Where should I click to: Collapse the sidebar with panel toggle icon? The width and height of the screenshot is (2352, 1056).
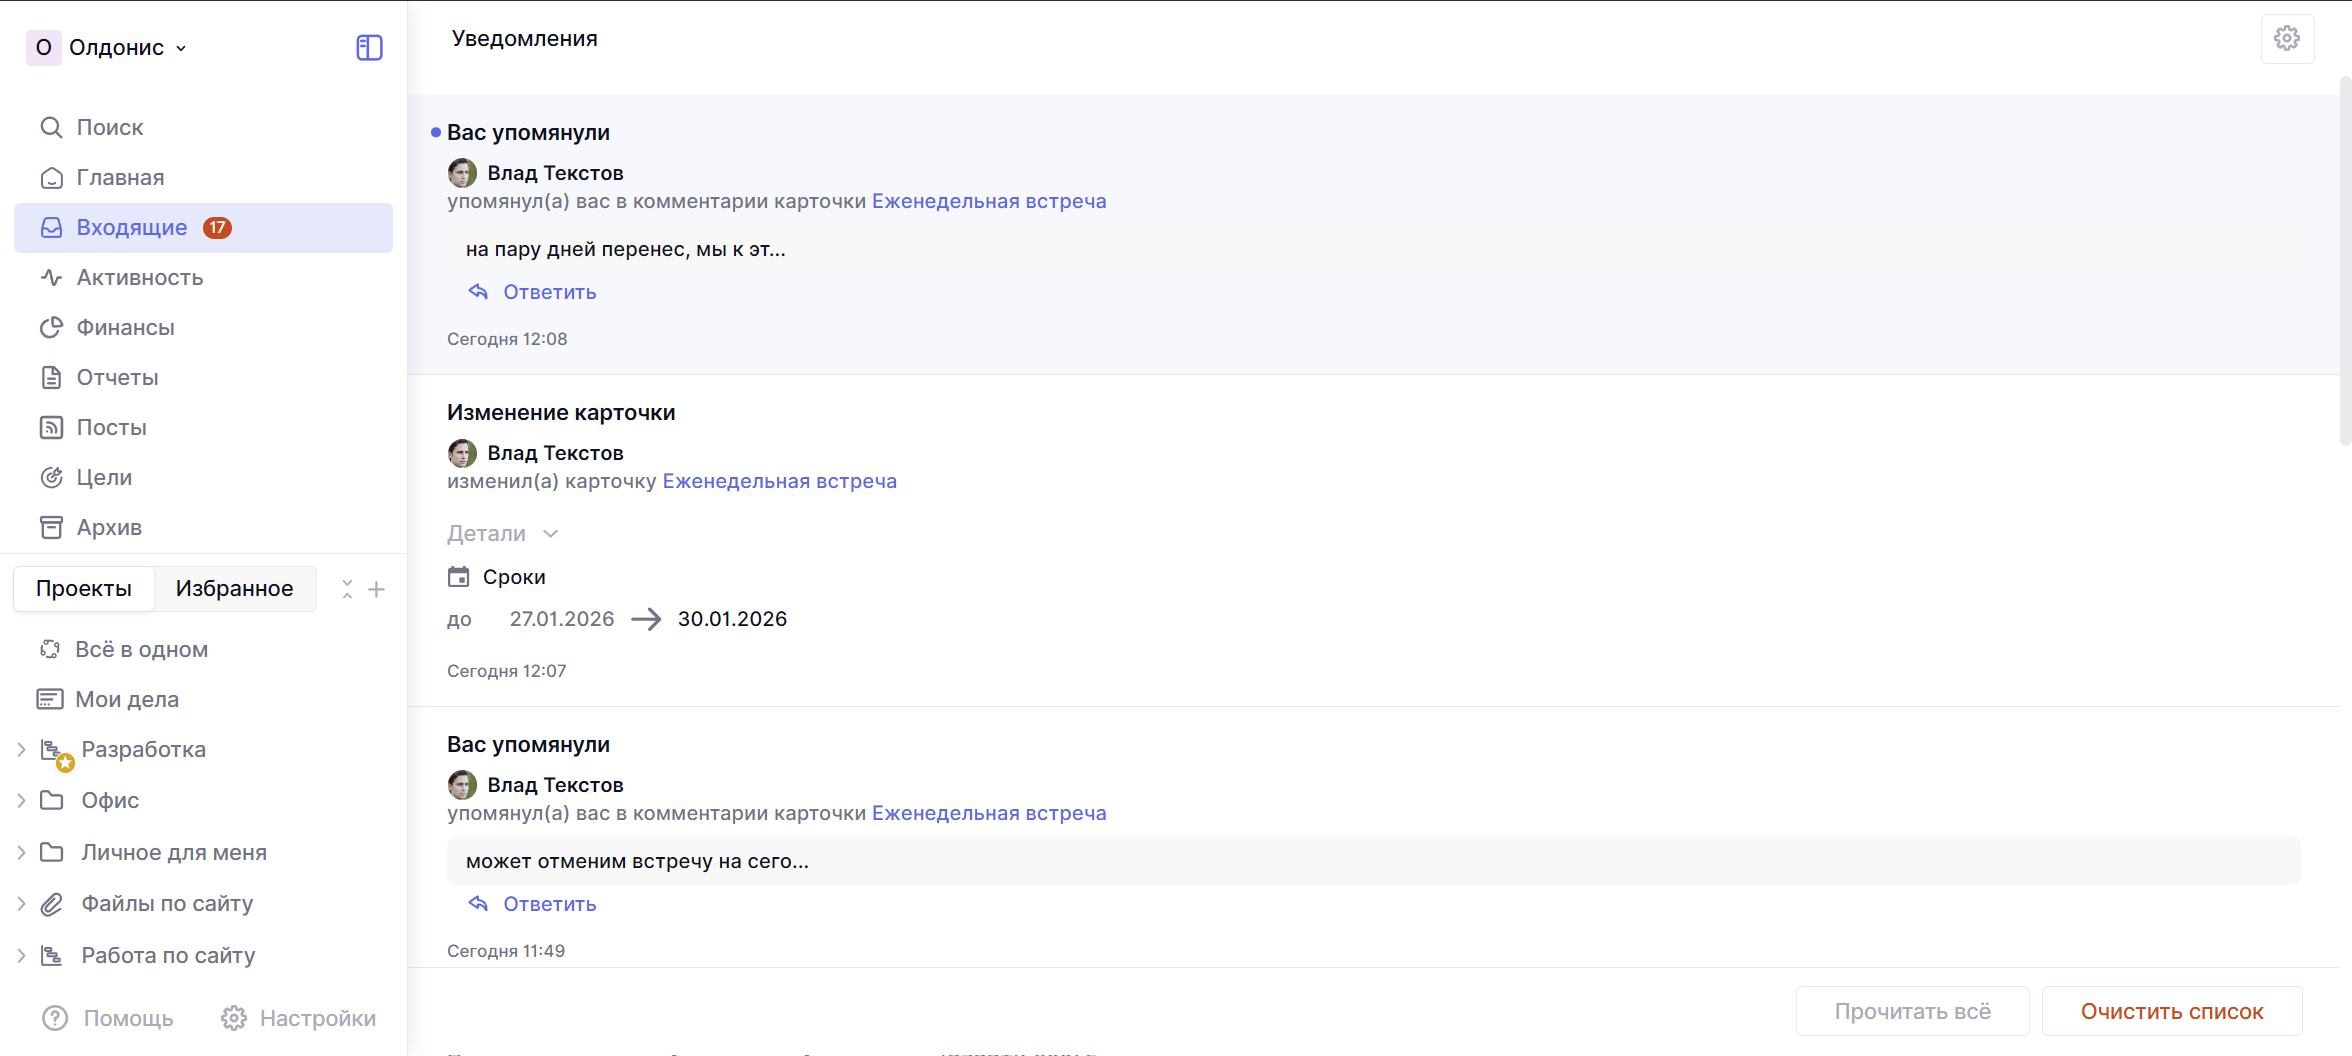(369, 48)
